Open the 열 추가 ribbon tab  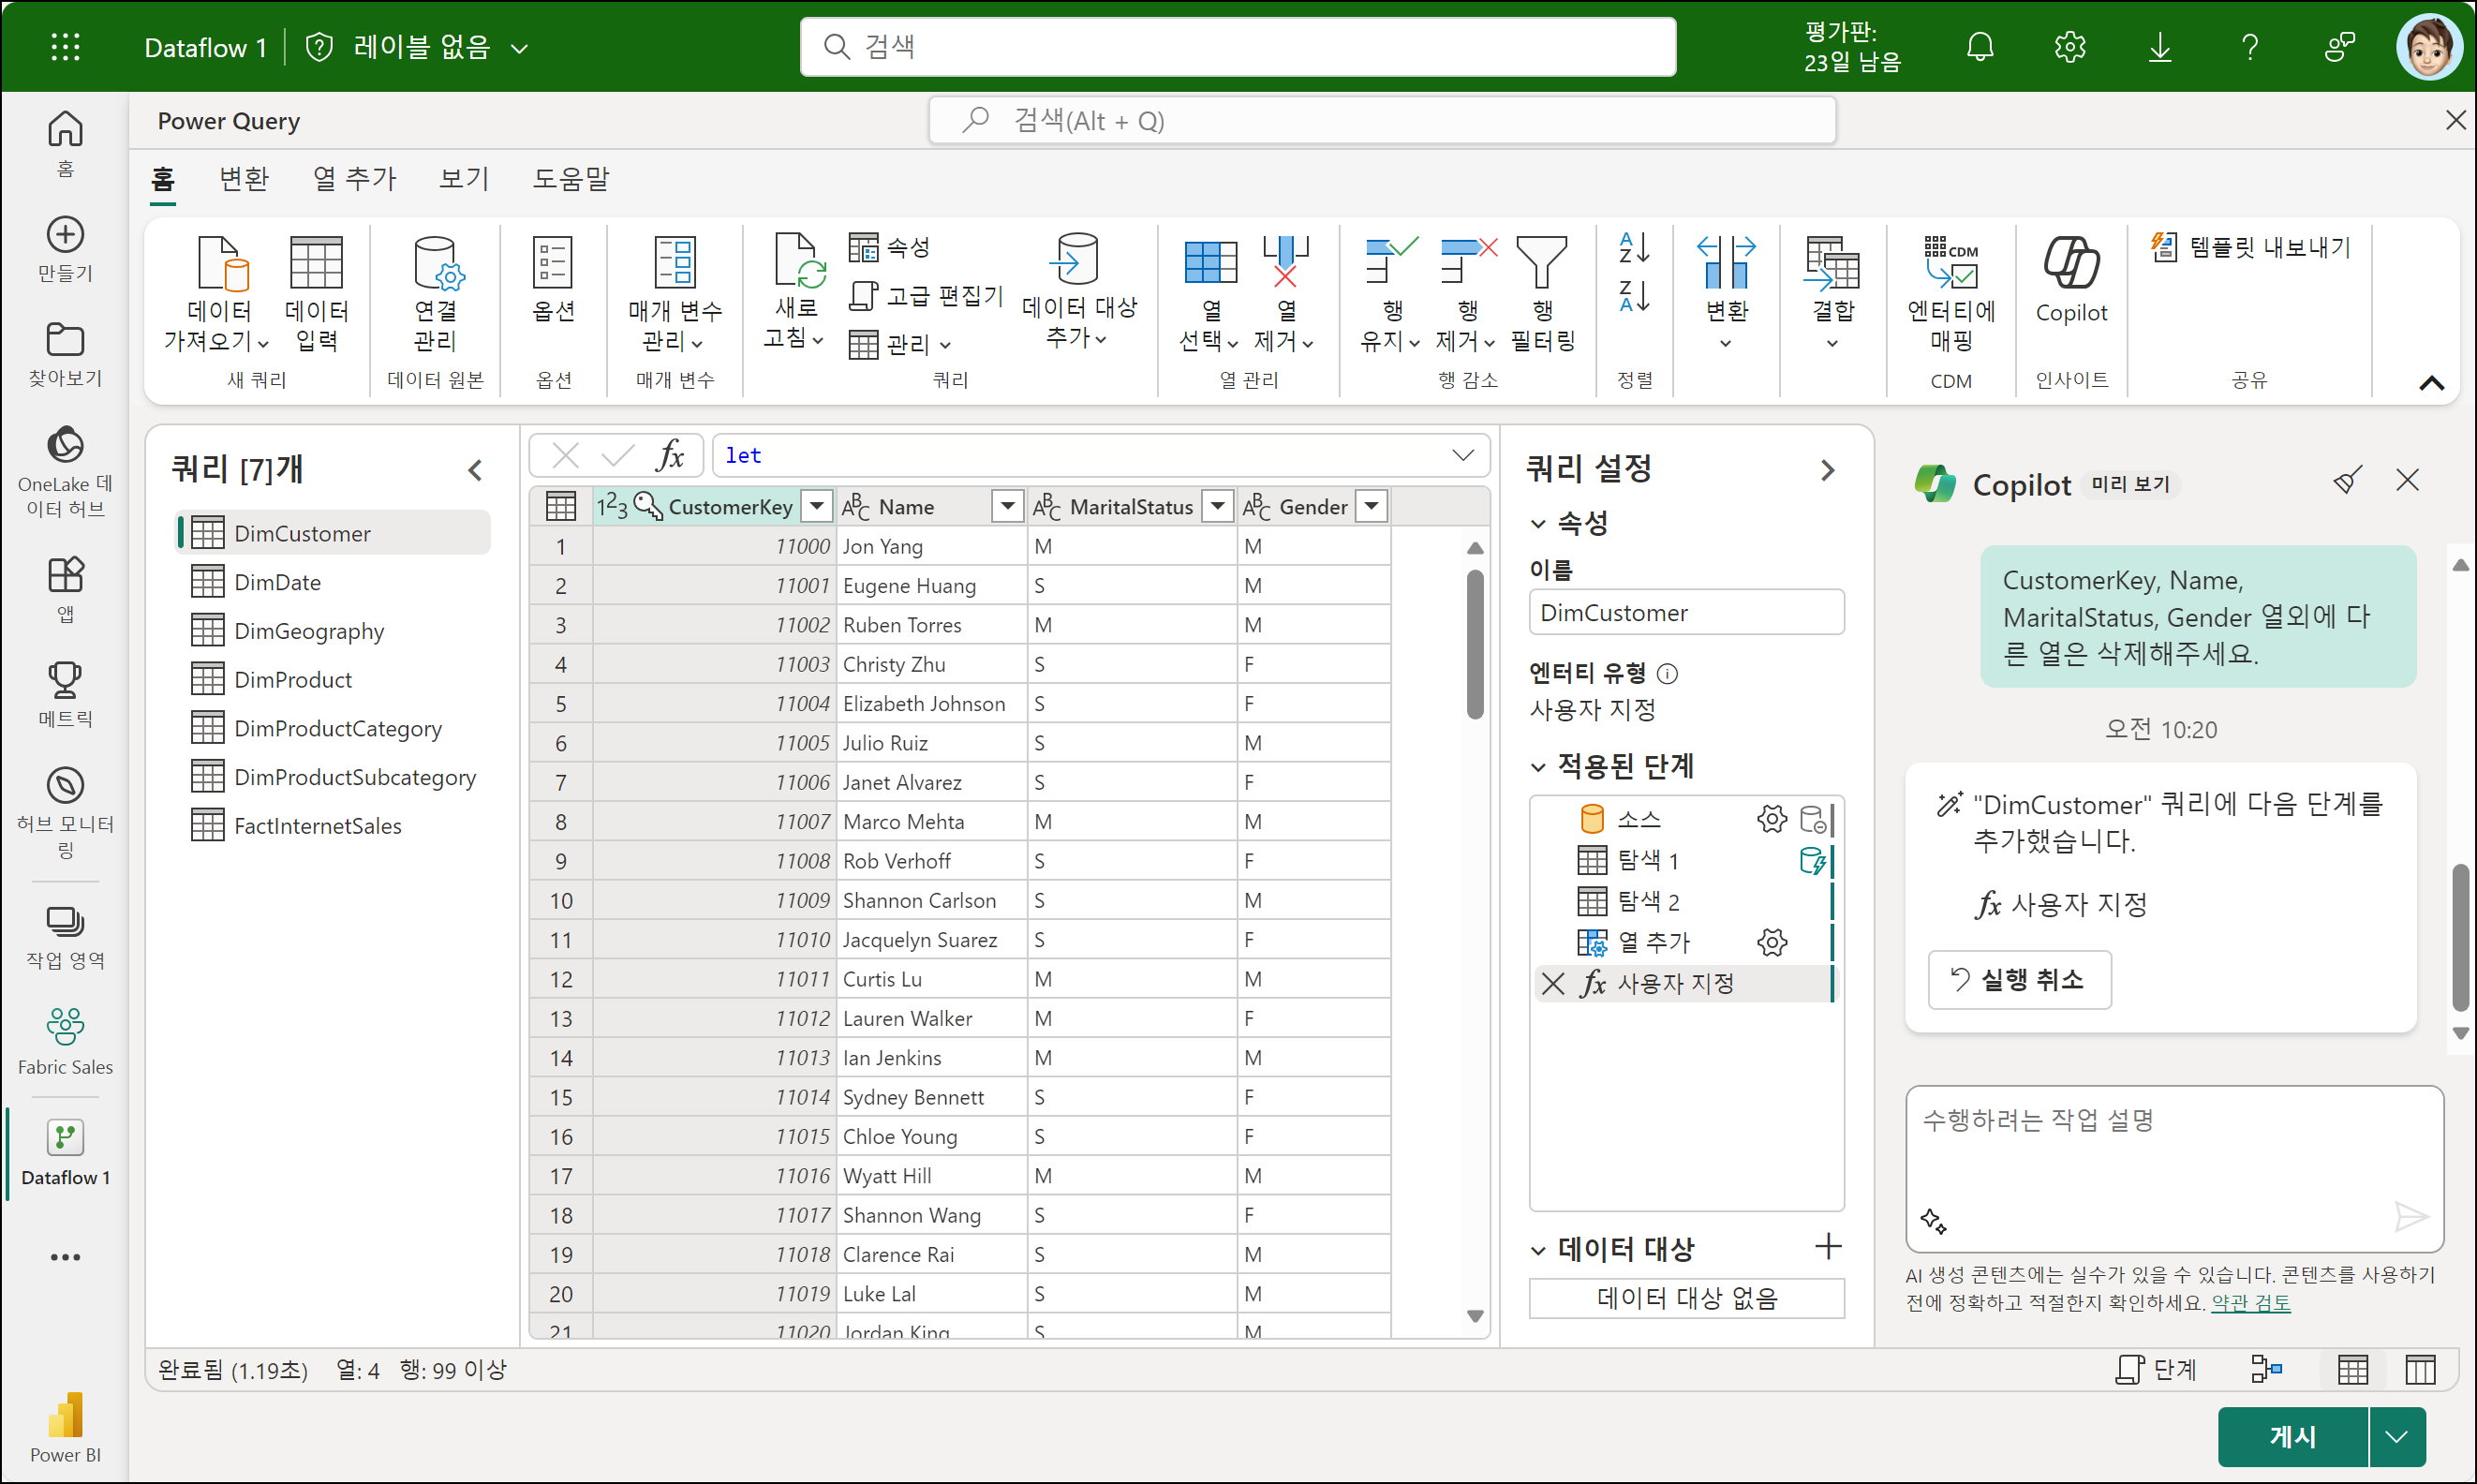point(354,179)
